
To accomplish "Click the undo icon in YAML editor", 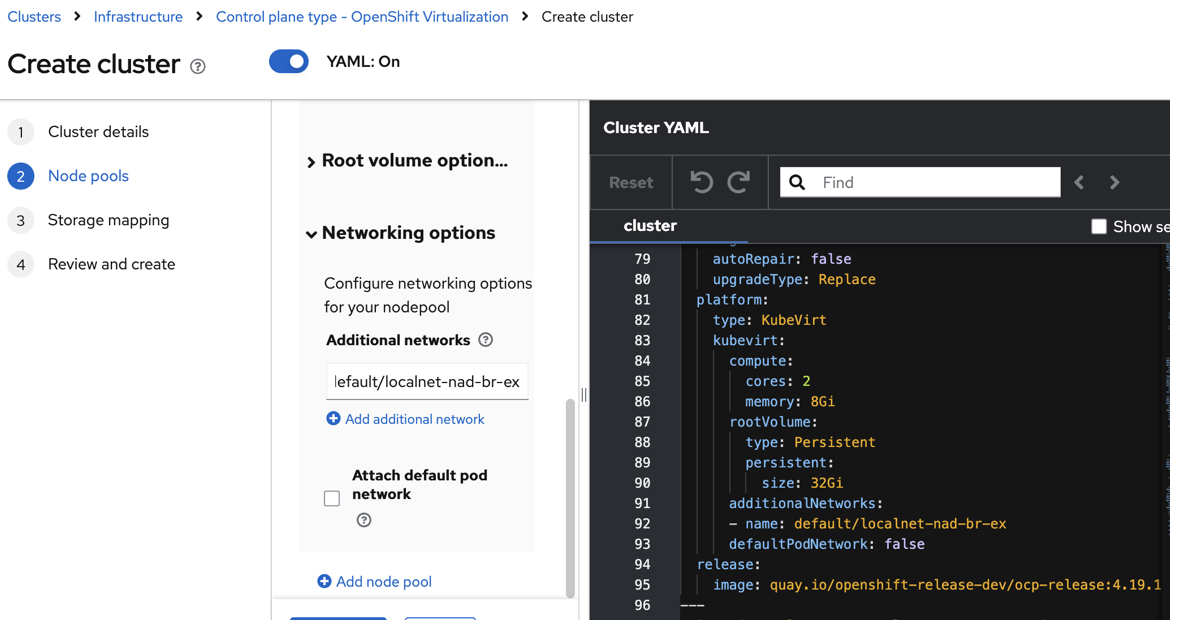I will pos(701,182).
